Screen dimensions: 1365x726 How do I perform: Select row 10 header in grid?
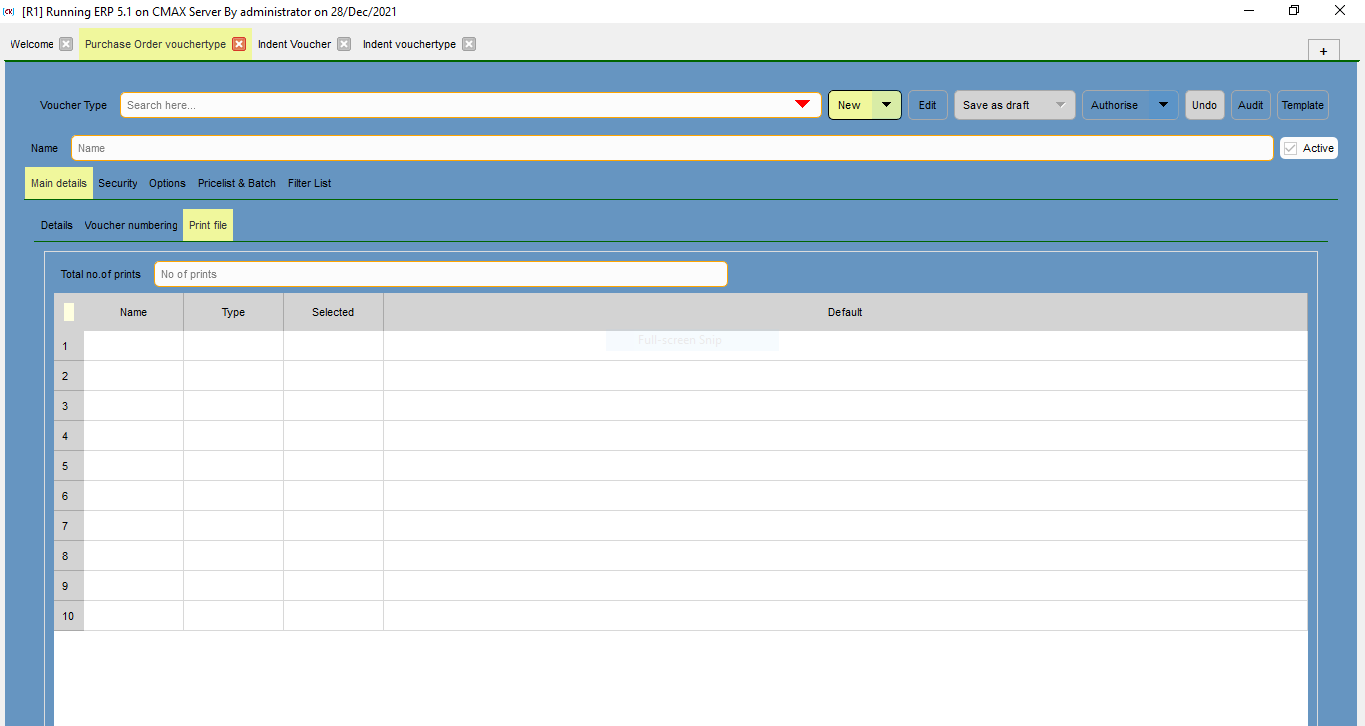[69, 616]
